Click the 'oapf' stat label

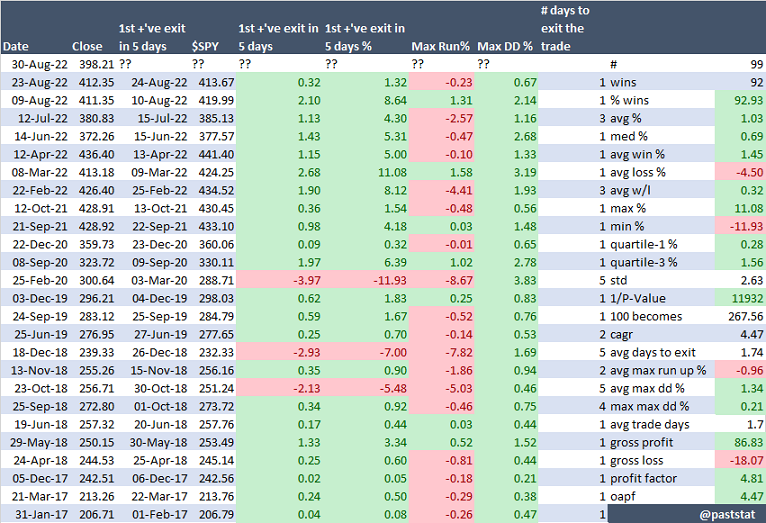622,497
